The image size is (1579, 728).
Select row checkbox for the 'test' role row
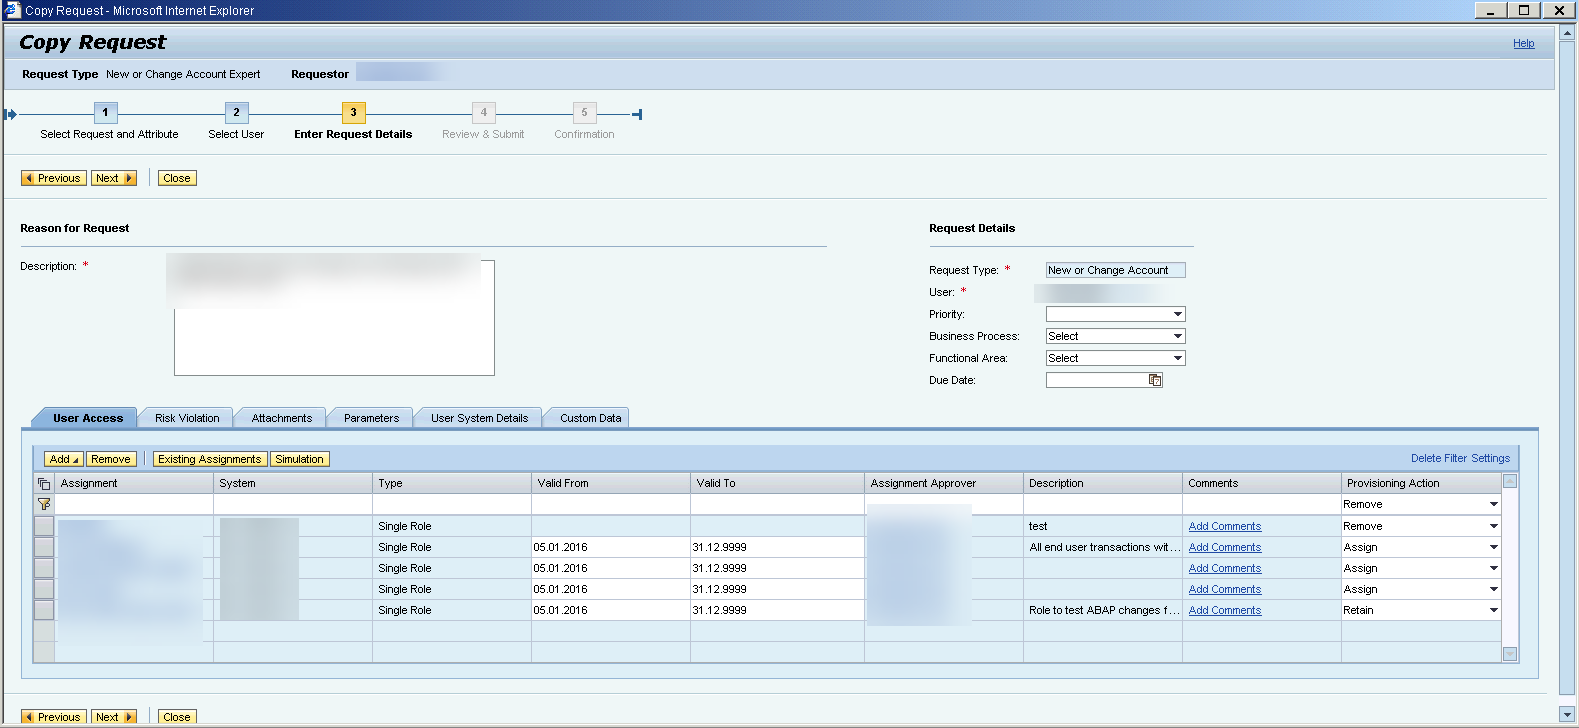[x=44, y=526]
